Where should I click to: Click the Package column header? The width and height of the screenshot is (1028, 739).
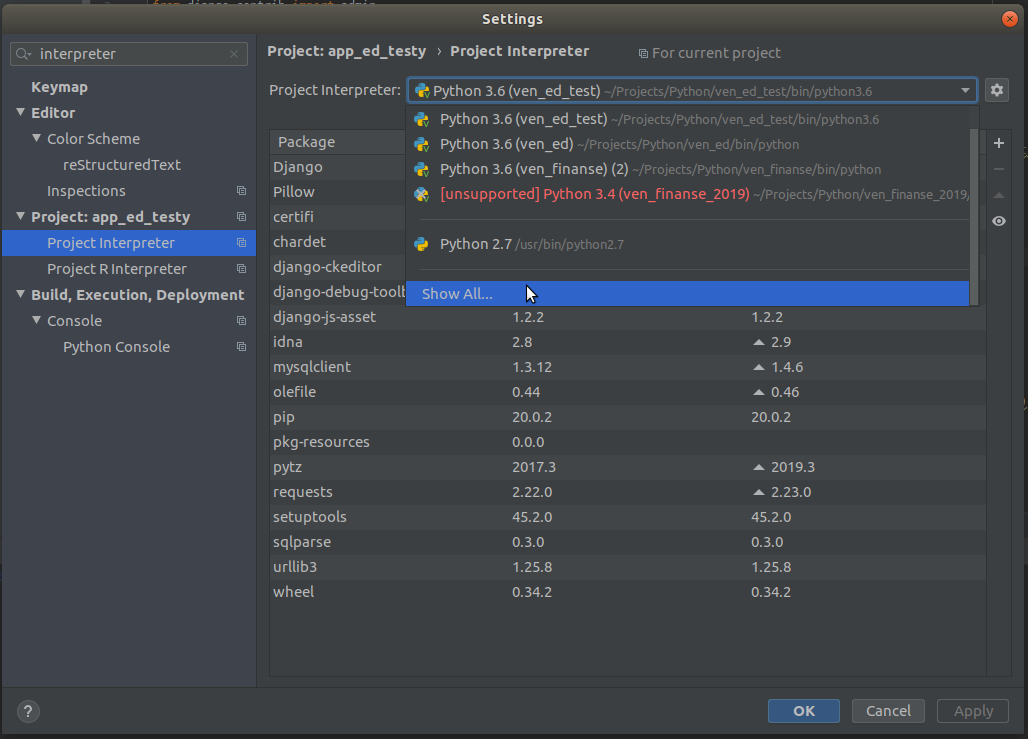338,142
